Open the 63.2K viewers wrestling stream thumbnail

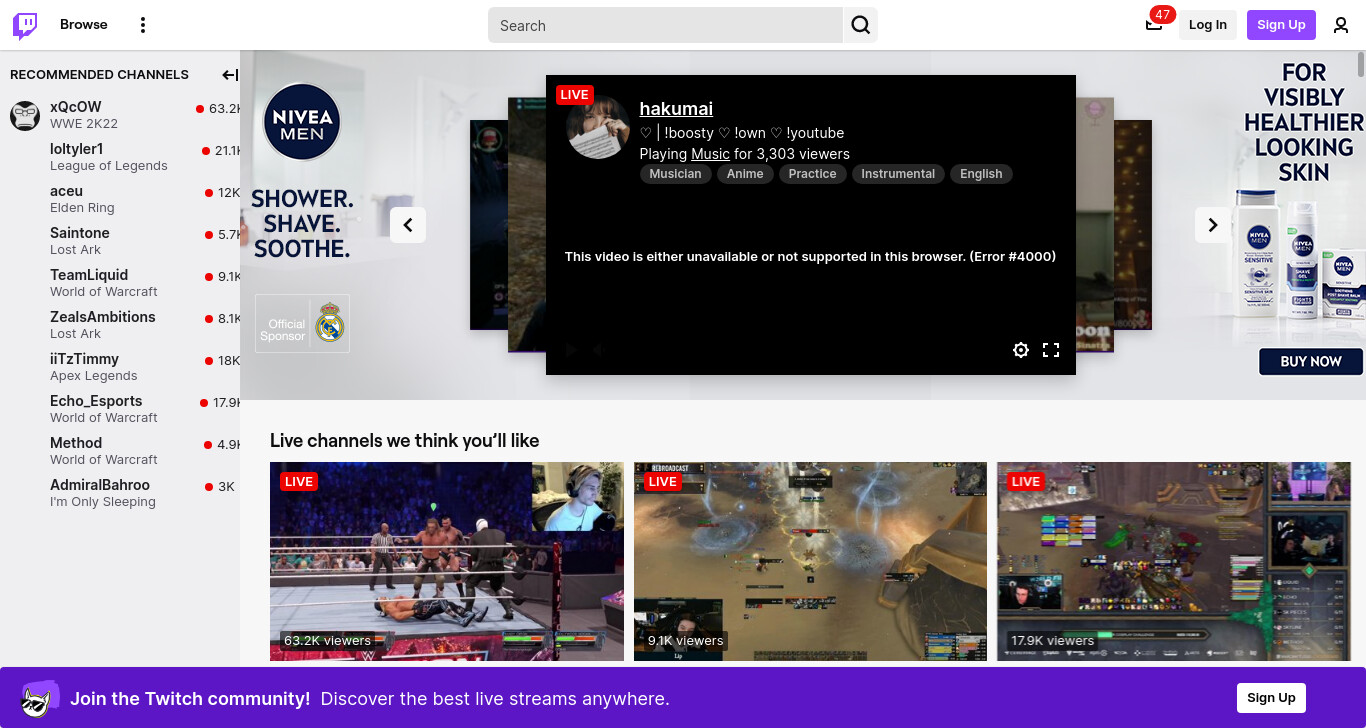click(x=447, y=561)
